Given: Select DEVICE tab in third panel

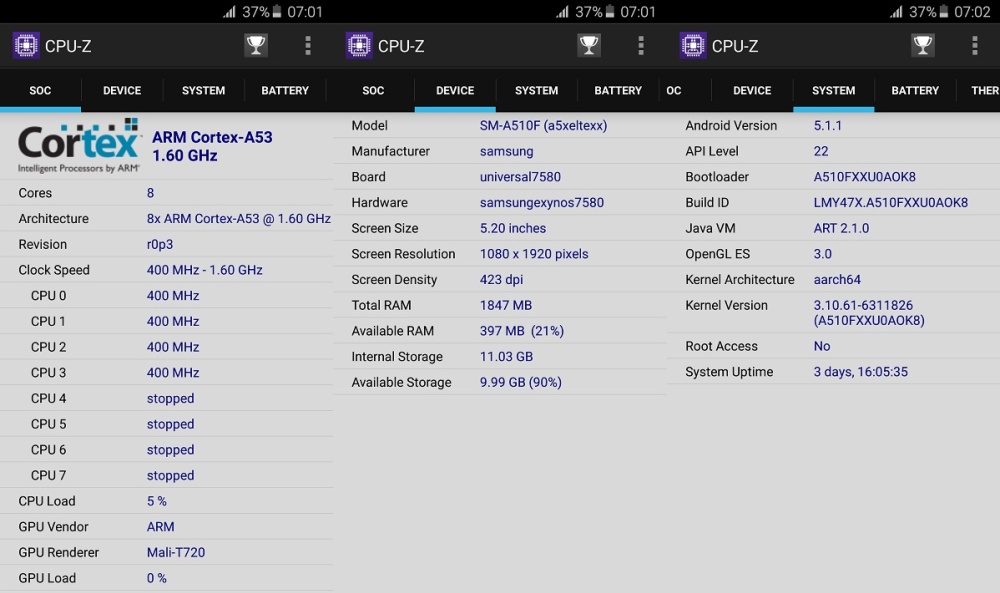Looking at the screenshot, I should 752,91.
